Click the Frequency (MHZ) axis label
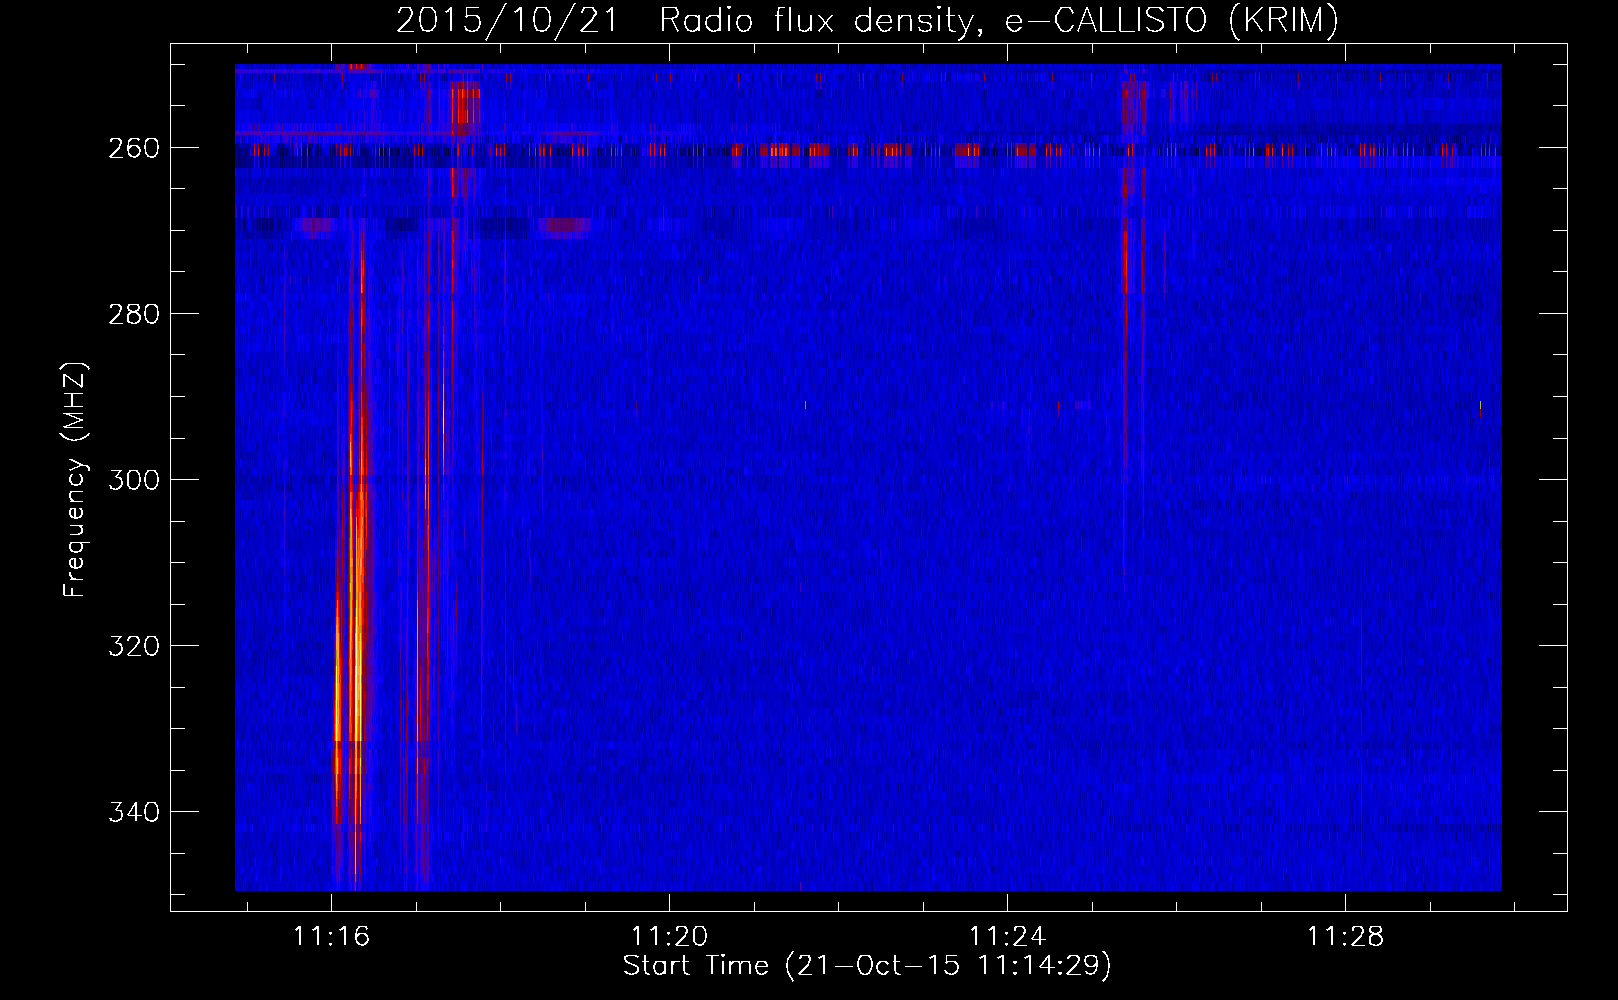1618x1000 pixels. [x=75, y=479]
